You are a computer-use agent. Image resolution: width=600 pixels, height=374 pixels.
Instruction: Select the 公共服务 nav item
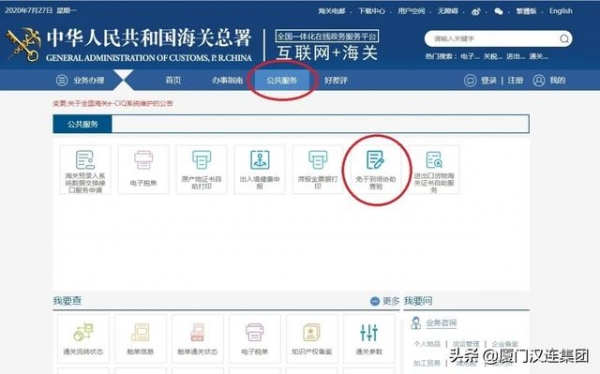[x=282, y=80]
